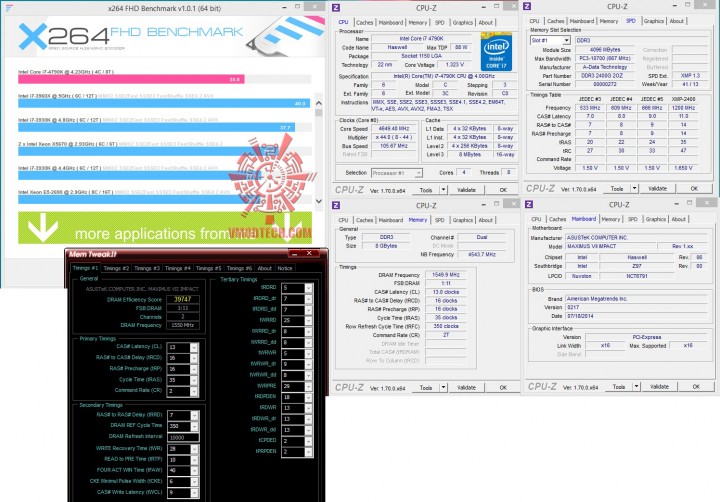Click the DRAM Refresh Interval field showing 10000
The image size is (720, 502).
(183, 437)
